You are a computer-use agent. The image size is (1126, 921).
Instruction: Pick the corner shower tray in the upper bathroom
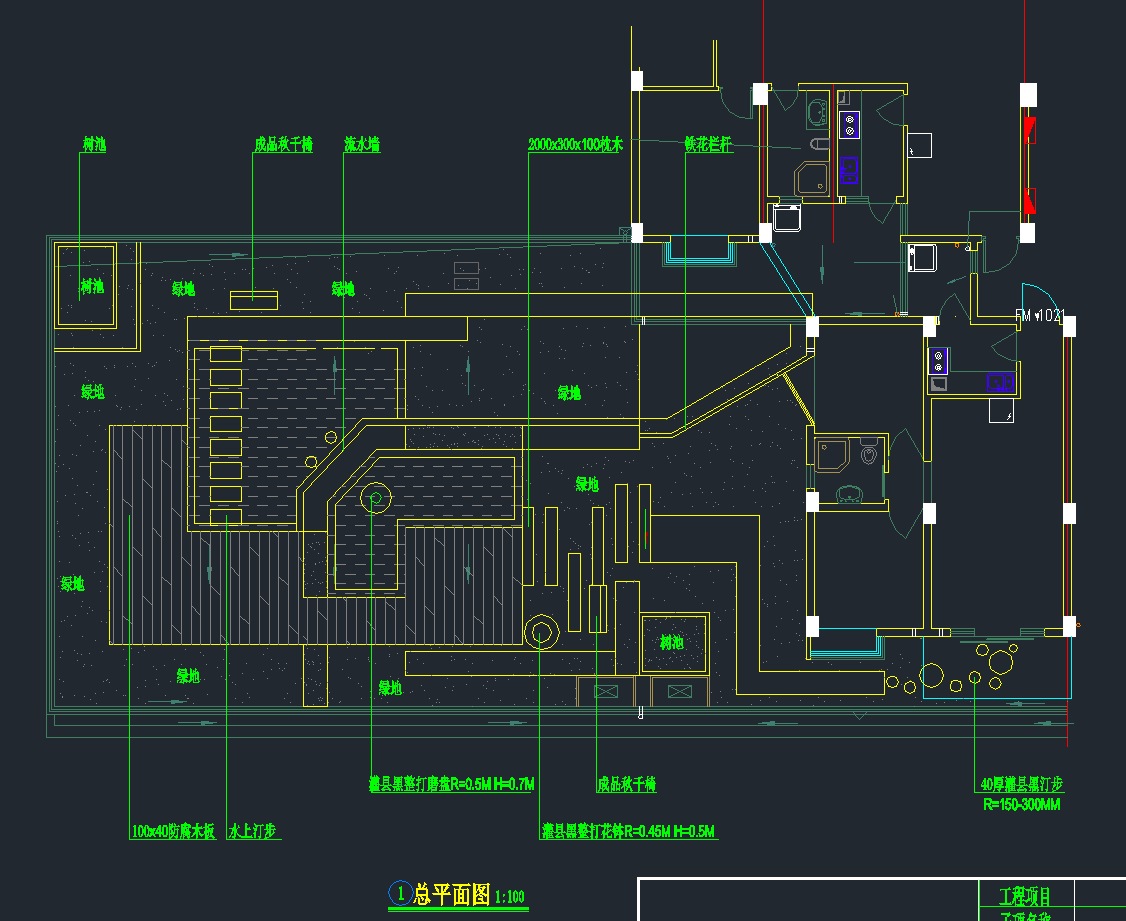tap(813, 179)
